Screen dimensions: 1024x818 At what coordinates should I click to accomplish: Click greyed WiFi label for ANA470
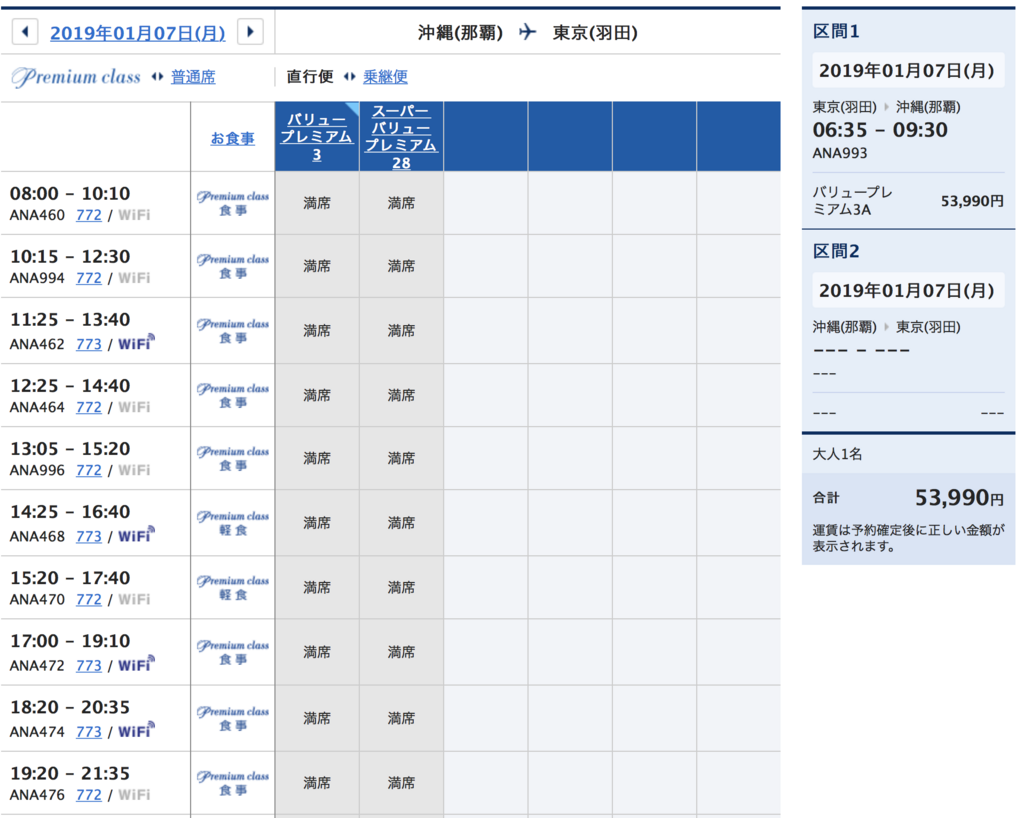point(134,600)
